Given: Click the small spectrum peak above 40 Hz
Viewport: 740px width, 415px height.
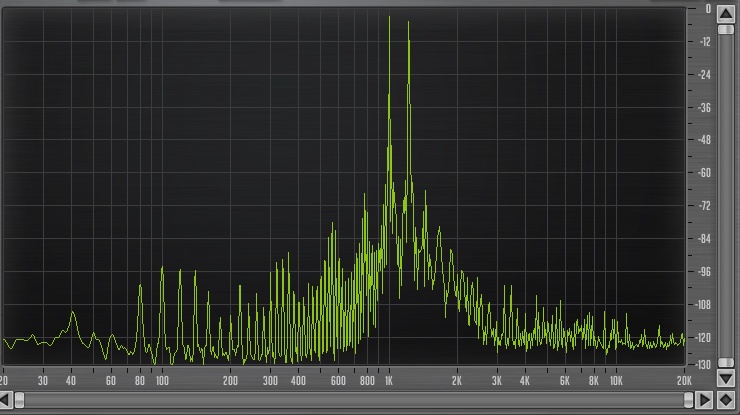Looking at the screenshot, I should click(73, 312).
